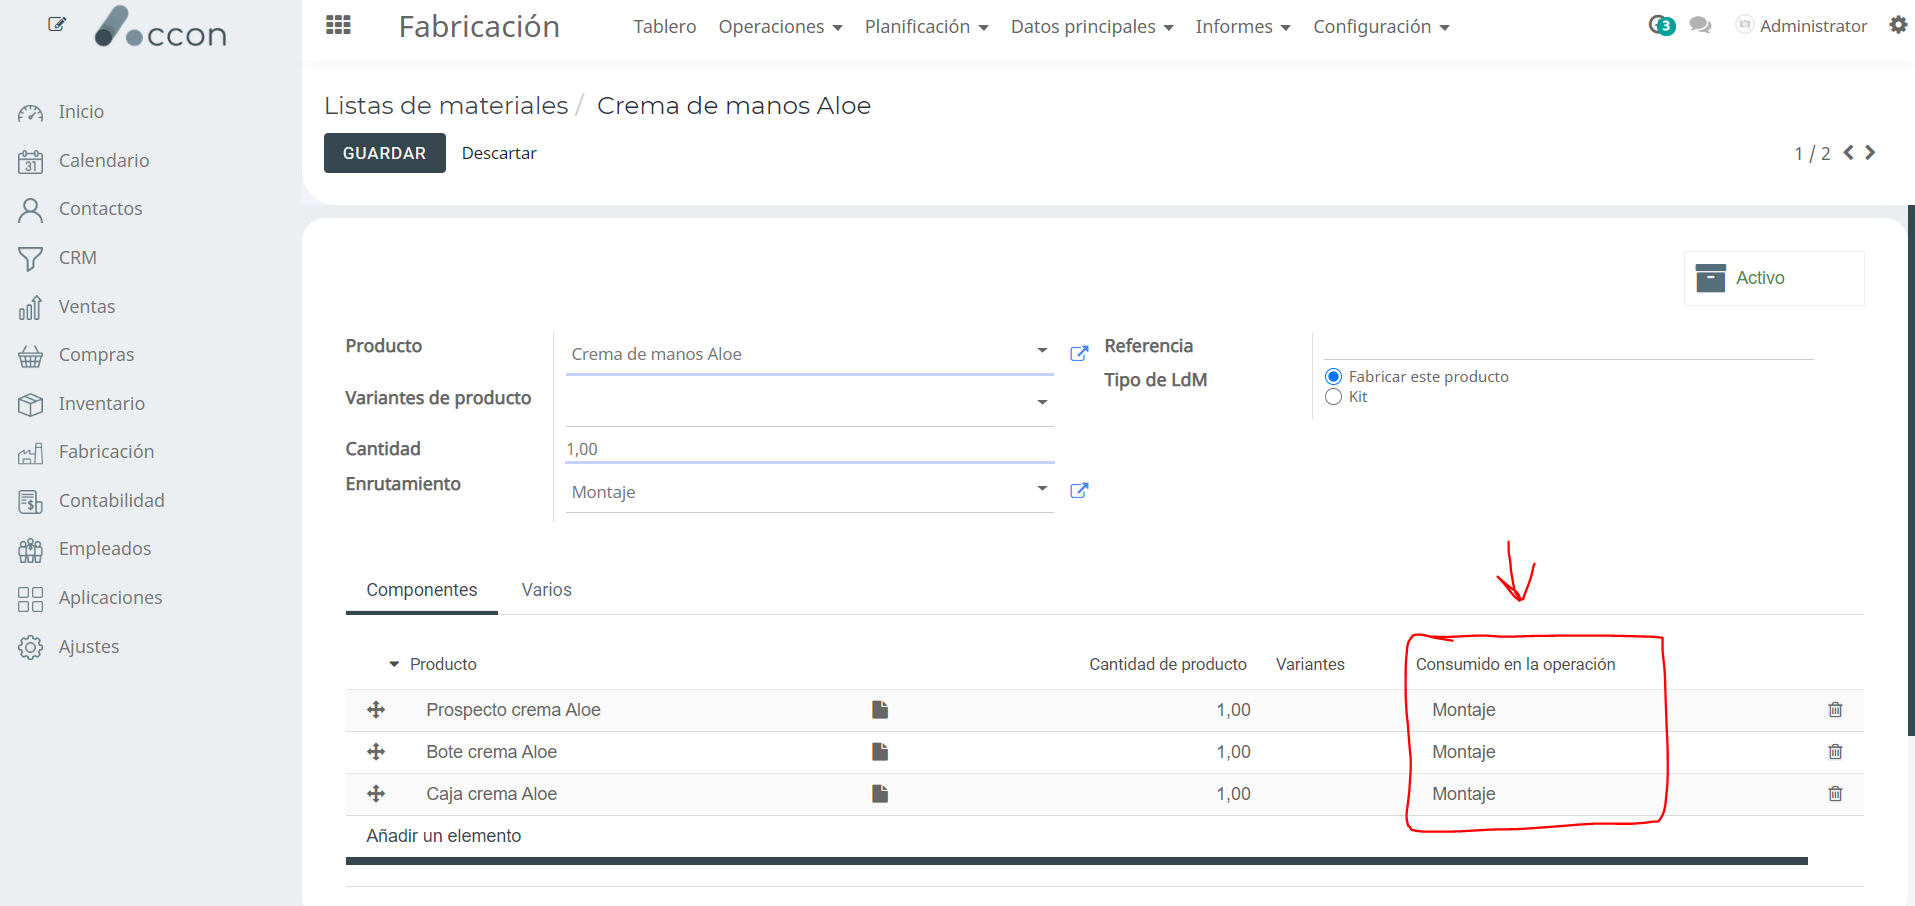This screenshot has width=1915, height=906.
Task: Open the activities clock icon with badge
Action: pos(1662,25)
